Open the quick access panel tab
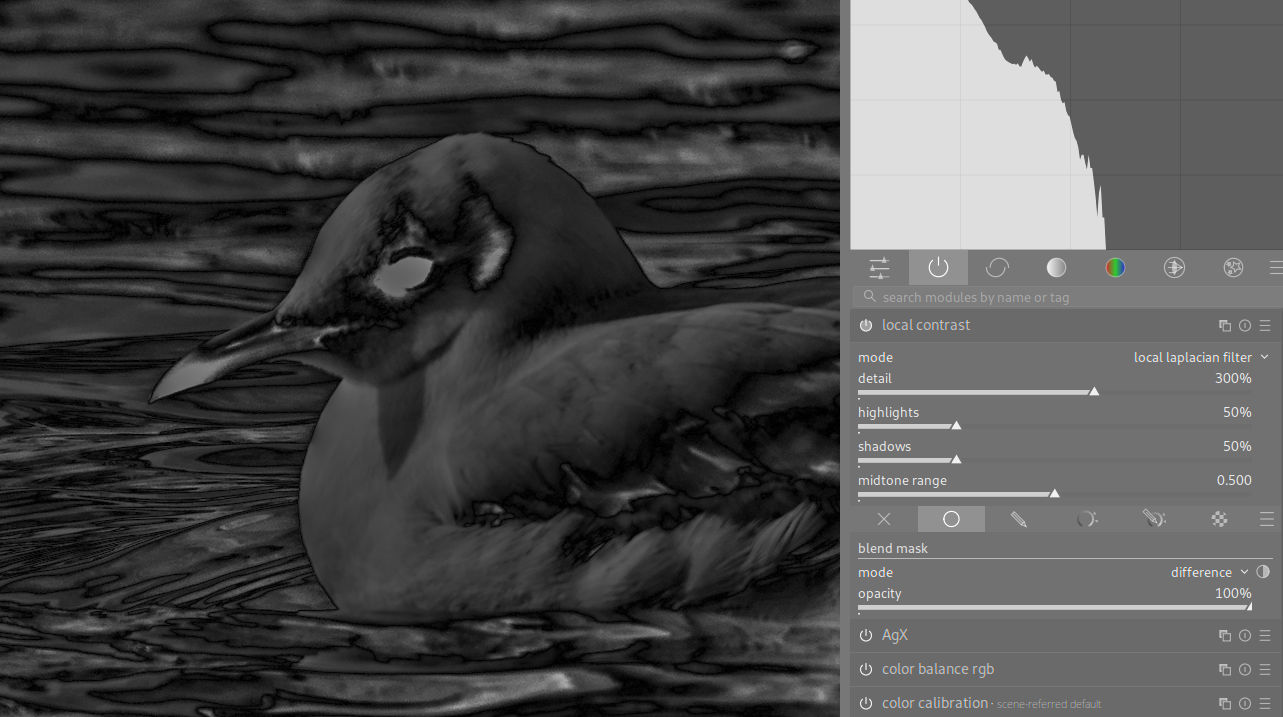The height and width of the screenshot is (717, 1283). coord(879,268)
